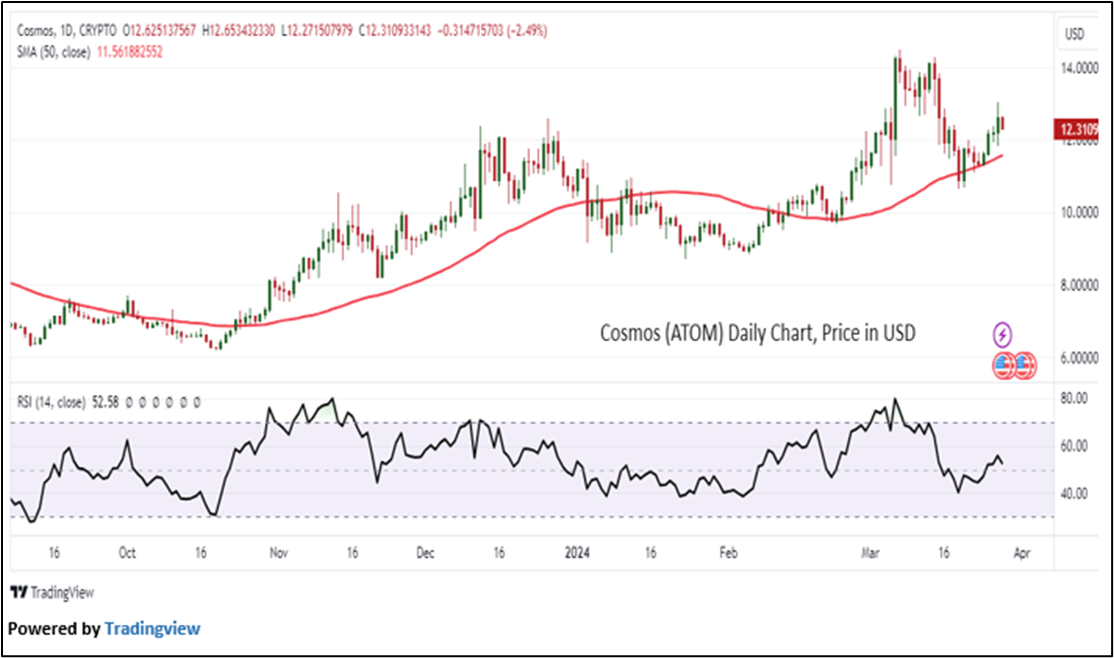
Task: Click the Feb label on time axis
Action: coord(728,553)
